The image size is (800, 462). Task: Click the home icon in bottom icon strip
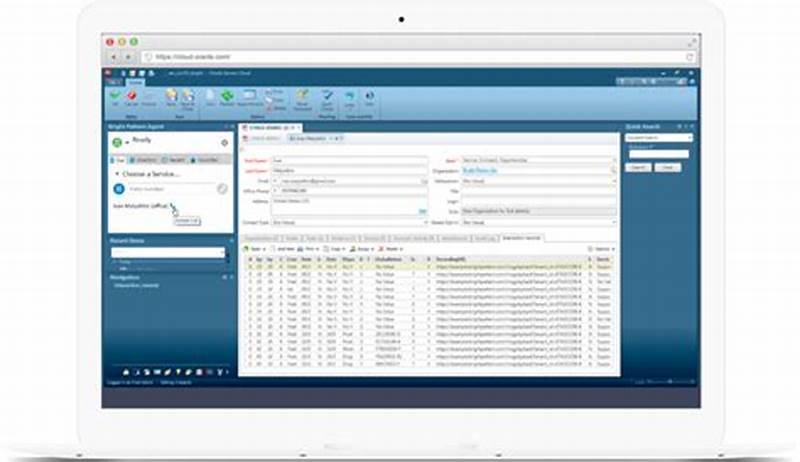pos(126,372)
